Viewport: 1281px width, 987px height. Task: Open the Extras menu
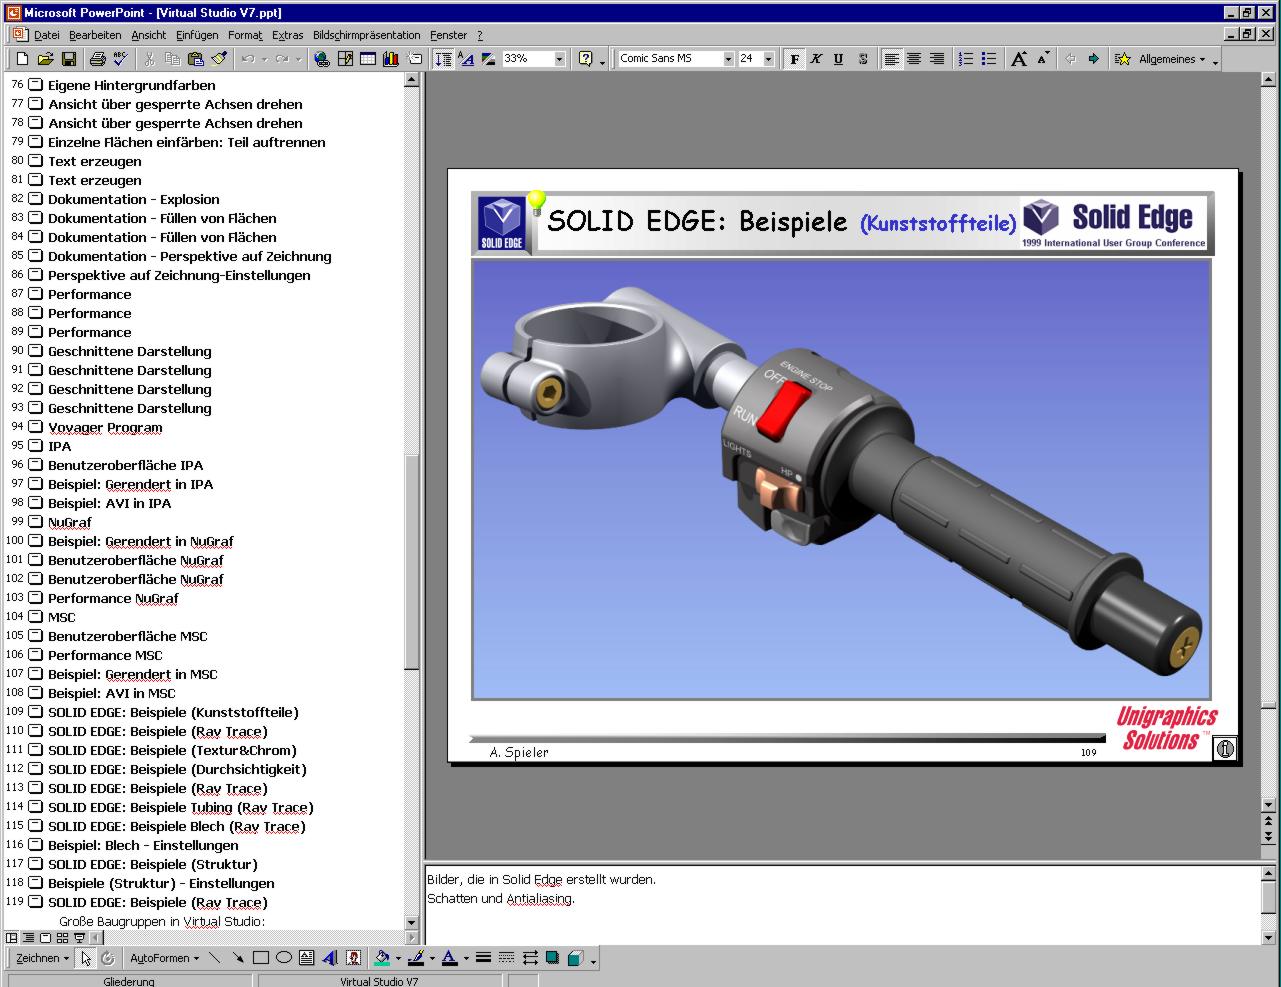tap(287, 35)
